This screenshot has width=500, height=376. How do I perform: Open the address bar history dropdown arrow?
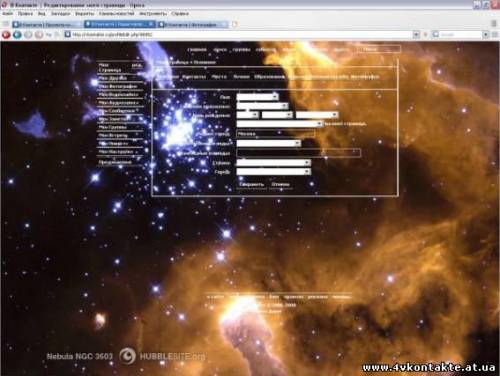(416, 34)
